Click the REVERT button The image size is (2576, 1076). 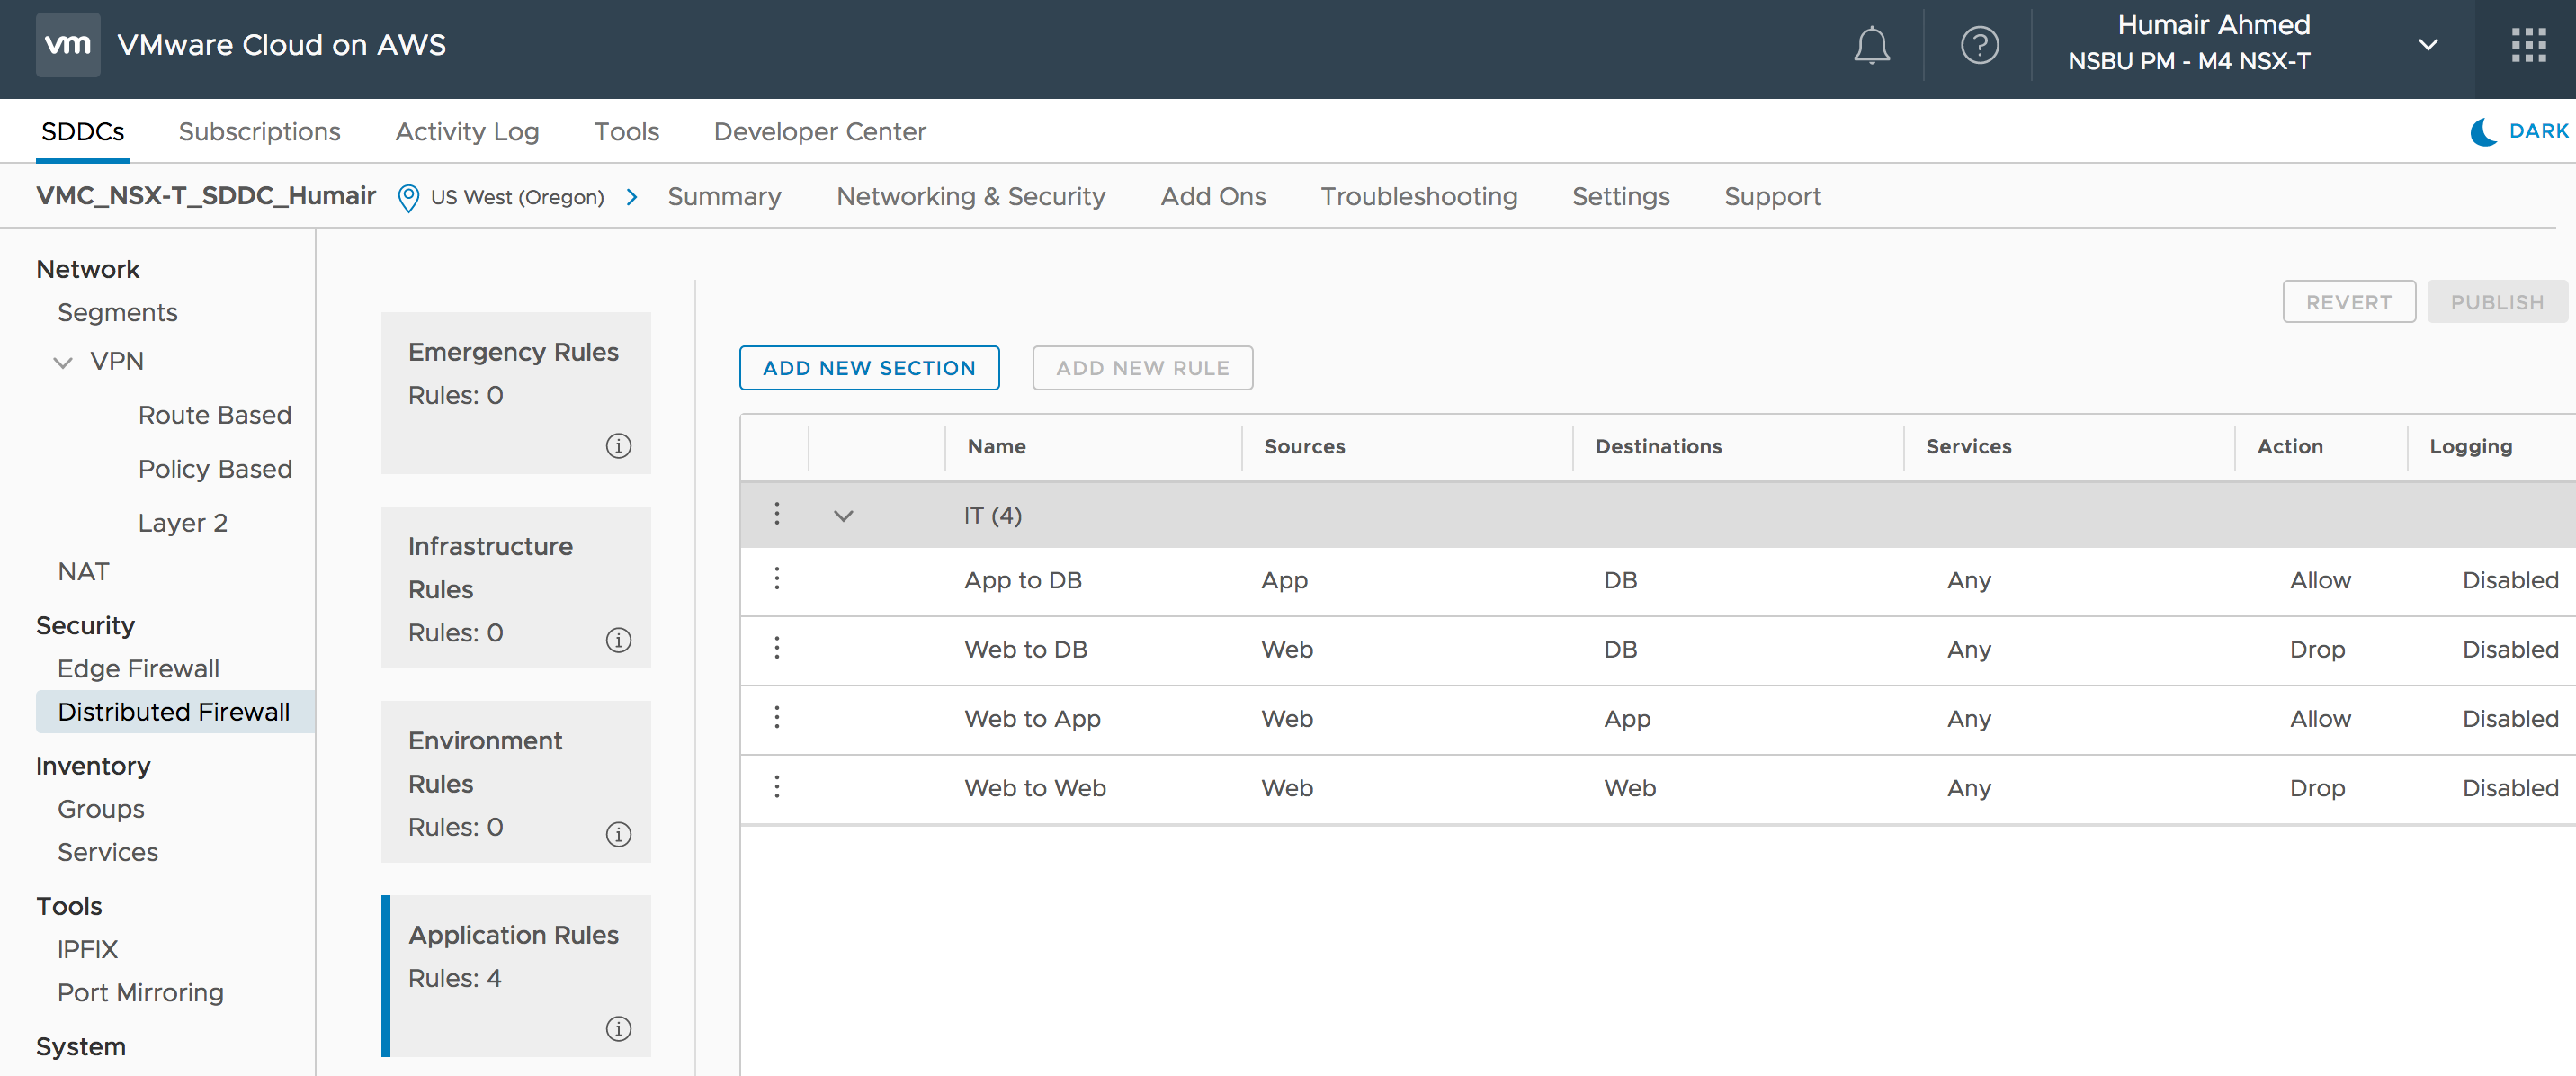2348,302
